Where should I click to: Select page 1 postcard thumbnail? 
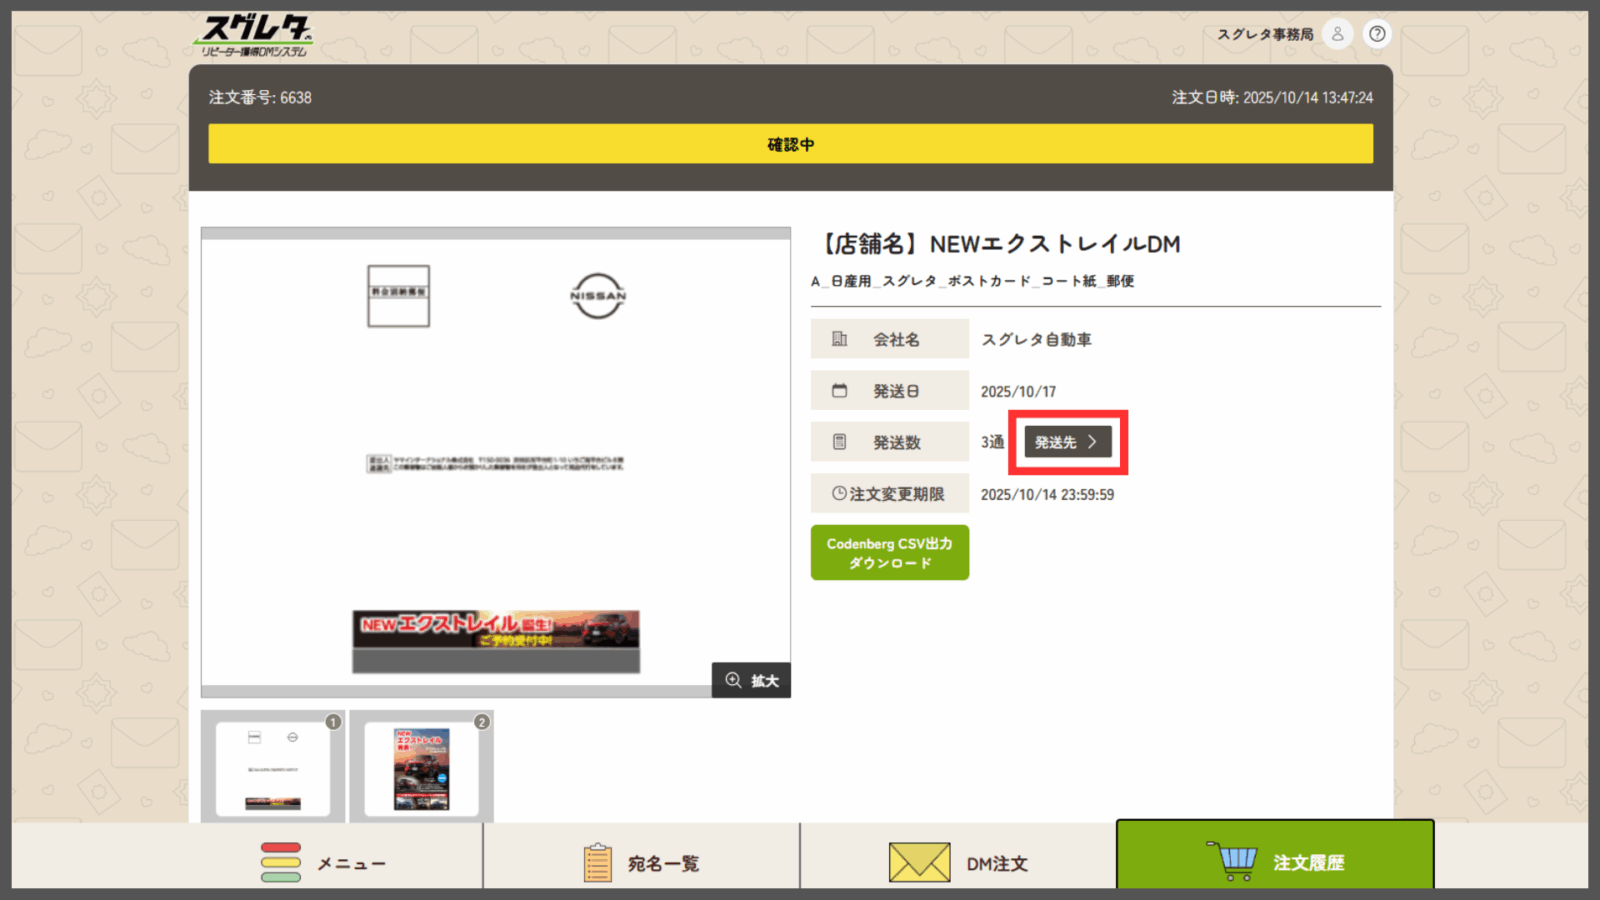pos(272,768)
